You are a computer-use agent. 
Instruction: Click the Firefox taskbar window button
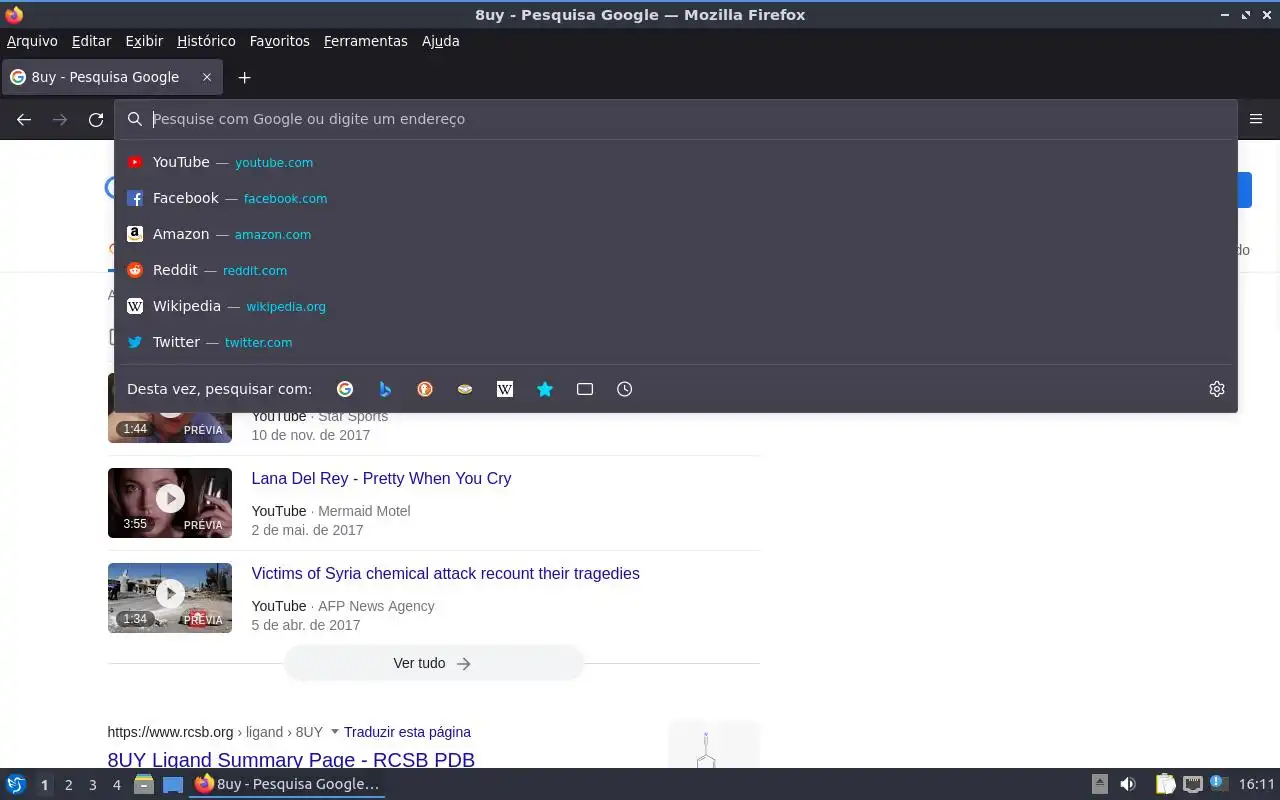tap(287, 784)
